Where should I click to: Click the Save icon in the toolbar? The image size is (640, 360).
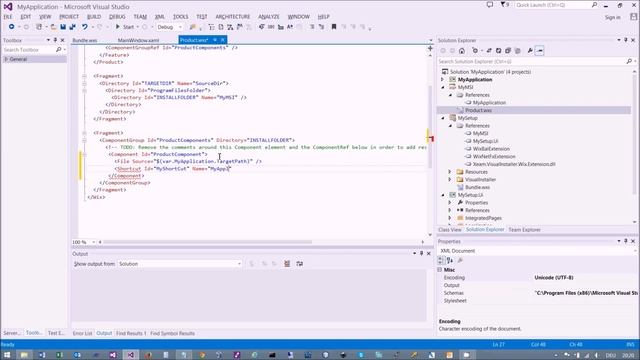pyautogui.click(x=63, y=27)
